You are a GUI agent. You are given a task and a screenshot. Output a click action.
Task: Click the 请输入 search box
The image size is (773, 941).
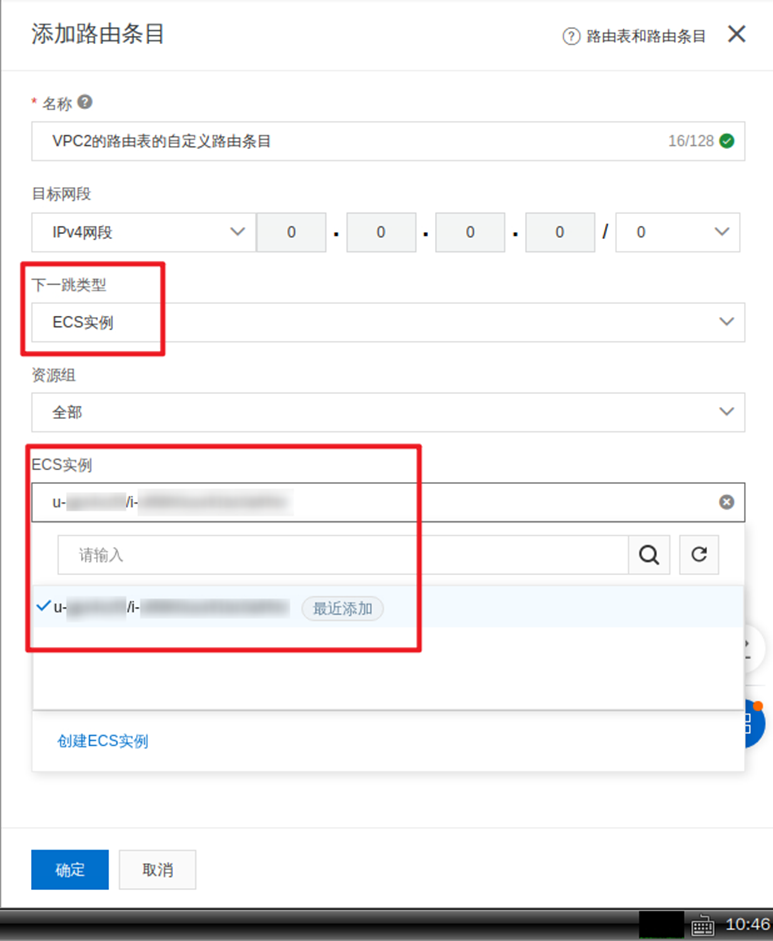coord(343,555)
